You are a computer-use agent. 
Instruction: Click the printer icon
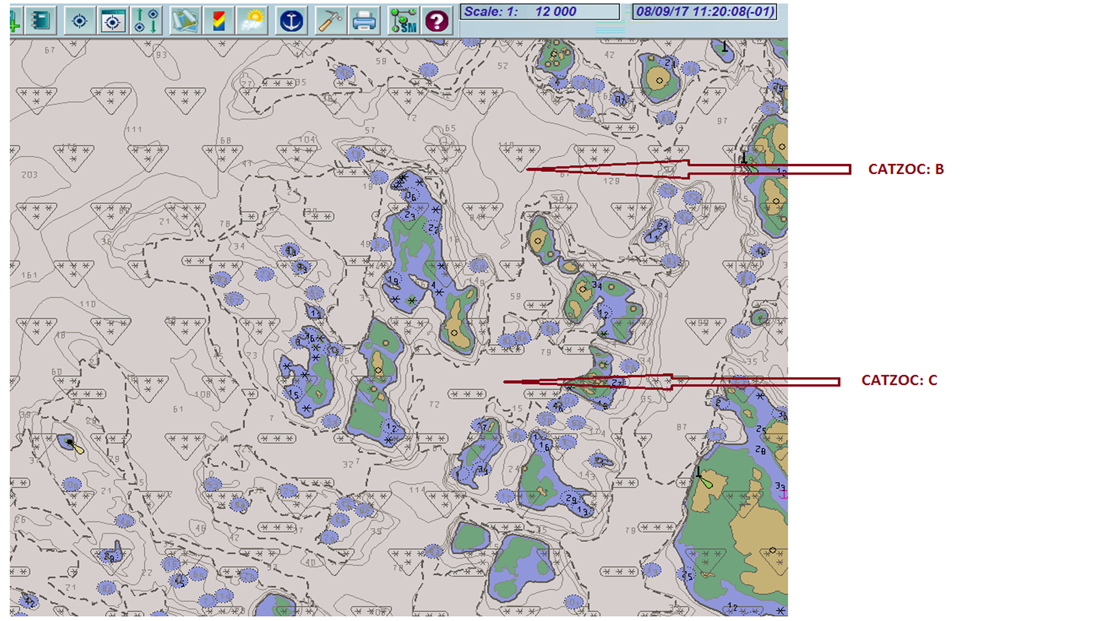pos(364,20)
